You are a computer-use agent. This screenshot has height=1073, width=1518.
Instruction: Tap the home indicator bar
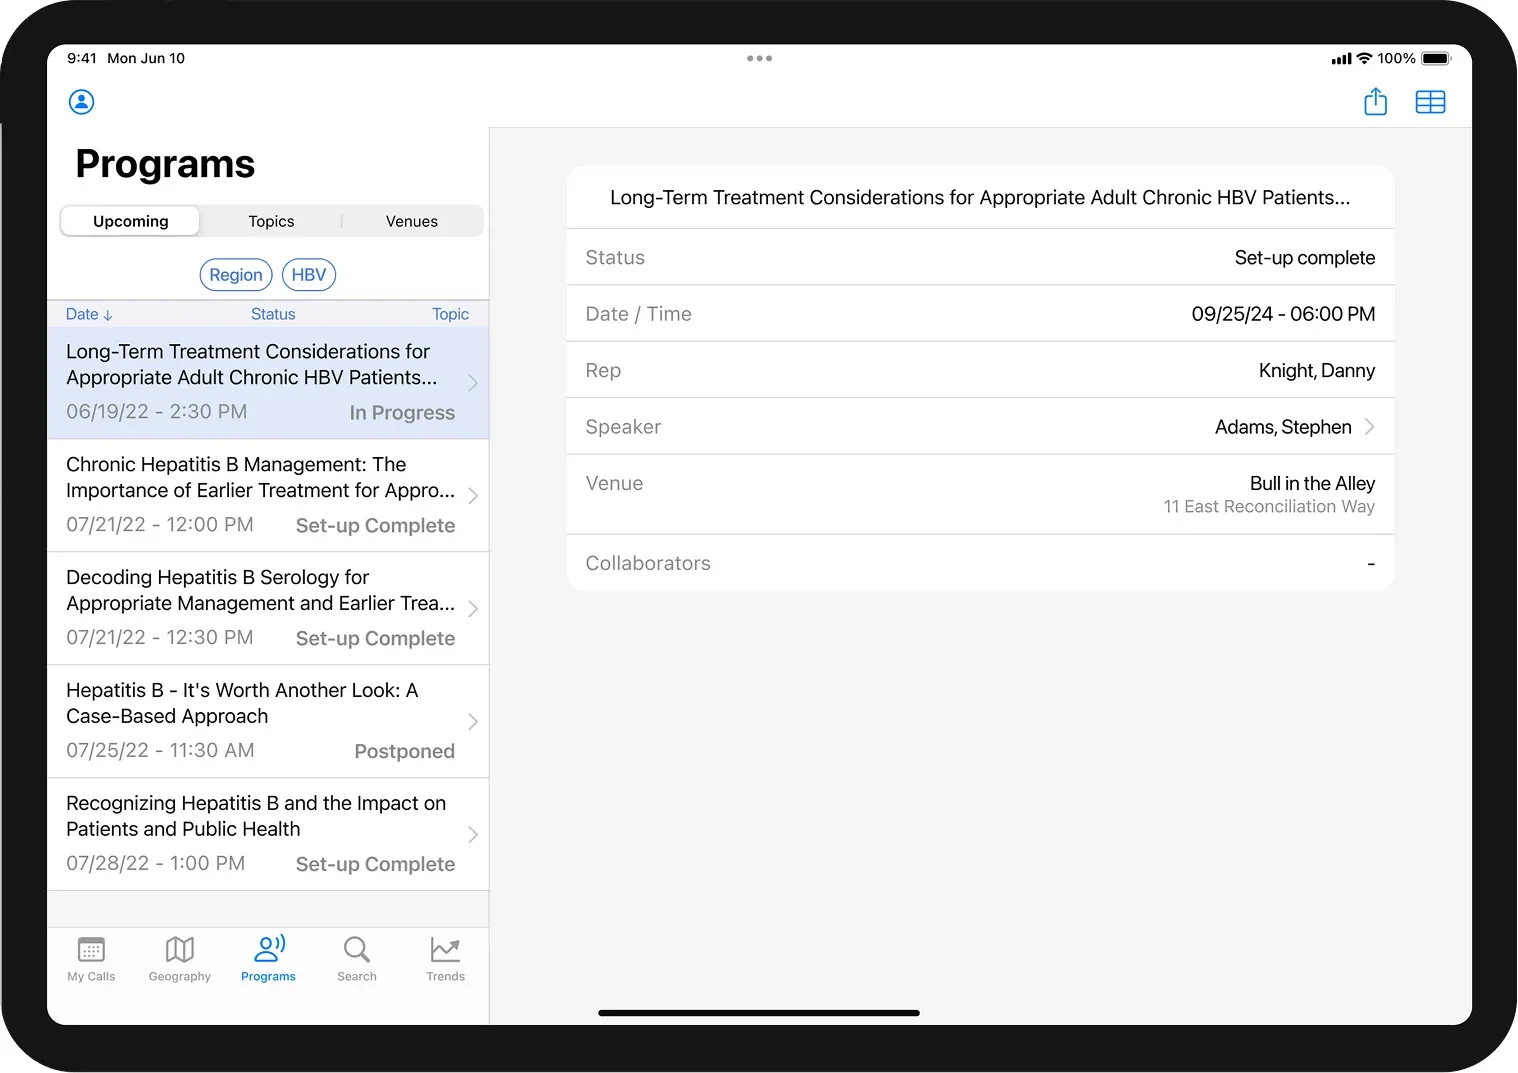point(759,1013)
